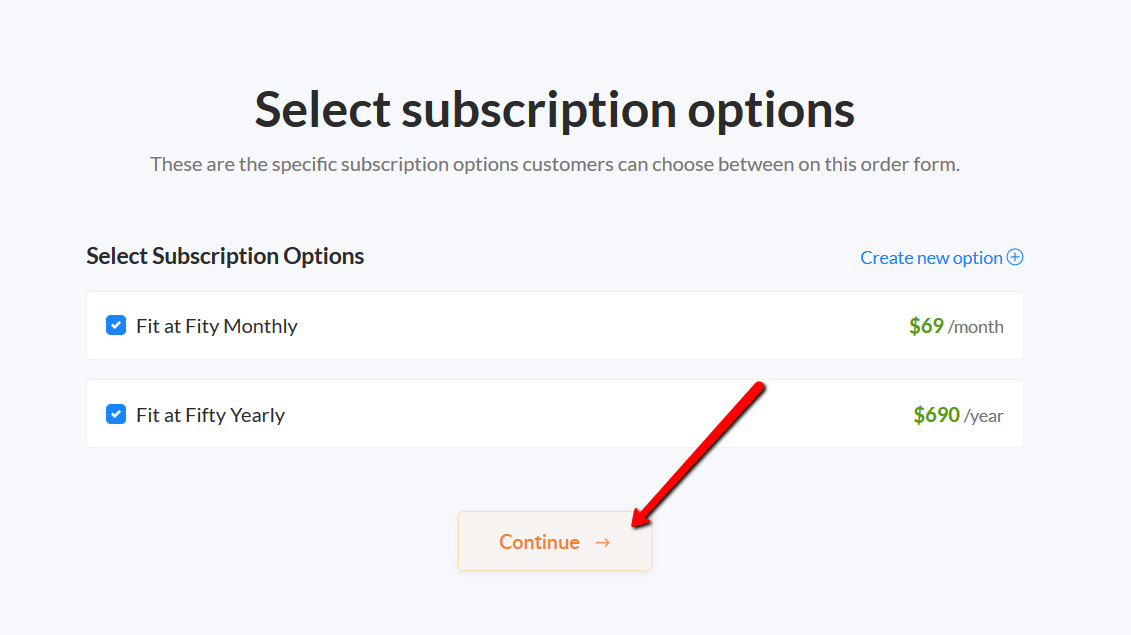Click the Continue button label
The width and height of the screenshot is (1131, 635).
click(540, 542)
